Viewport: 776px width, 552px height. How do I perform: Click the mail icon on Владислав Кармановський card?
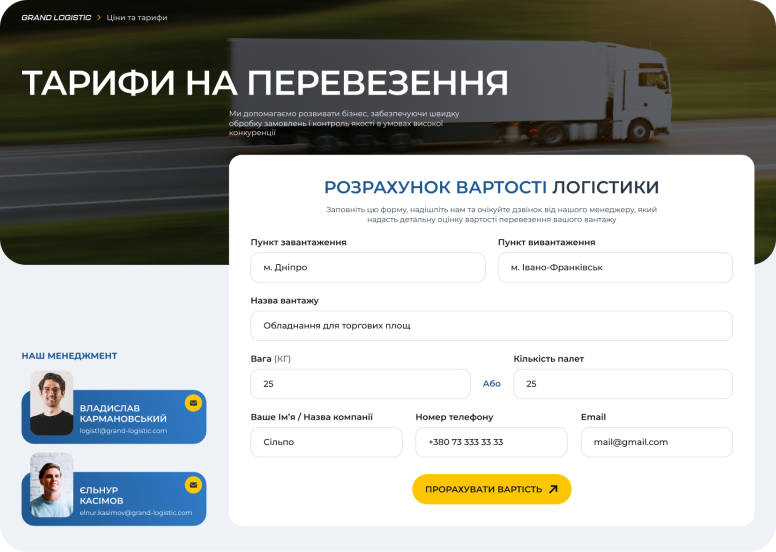(194, 403)
